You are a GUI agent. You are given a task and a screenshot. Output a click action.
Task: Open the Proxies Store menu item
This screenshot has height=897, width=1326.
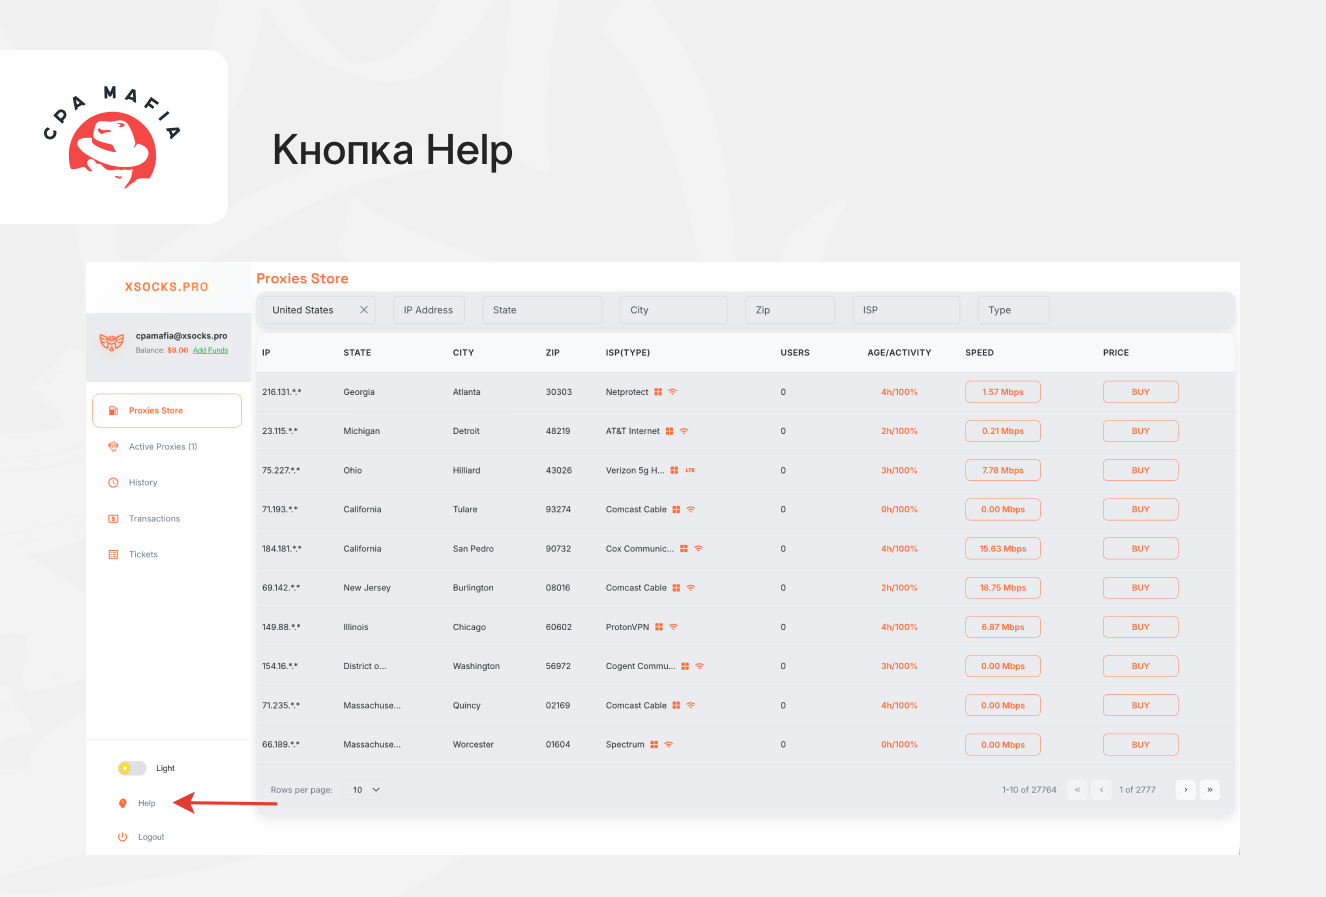(167, 411)
